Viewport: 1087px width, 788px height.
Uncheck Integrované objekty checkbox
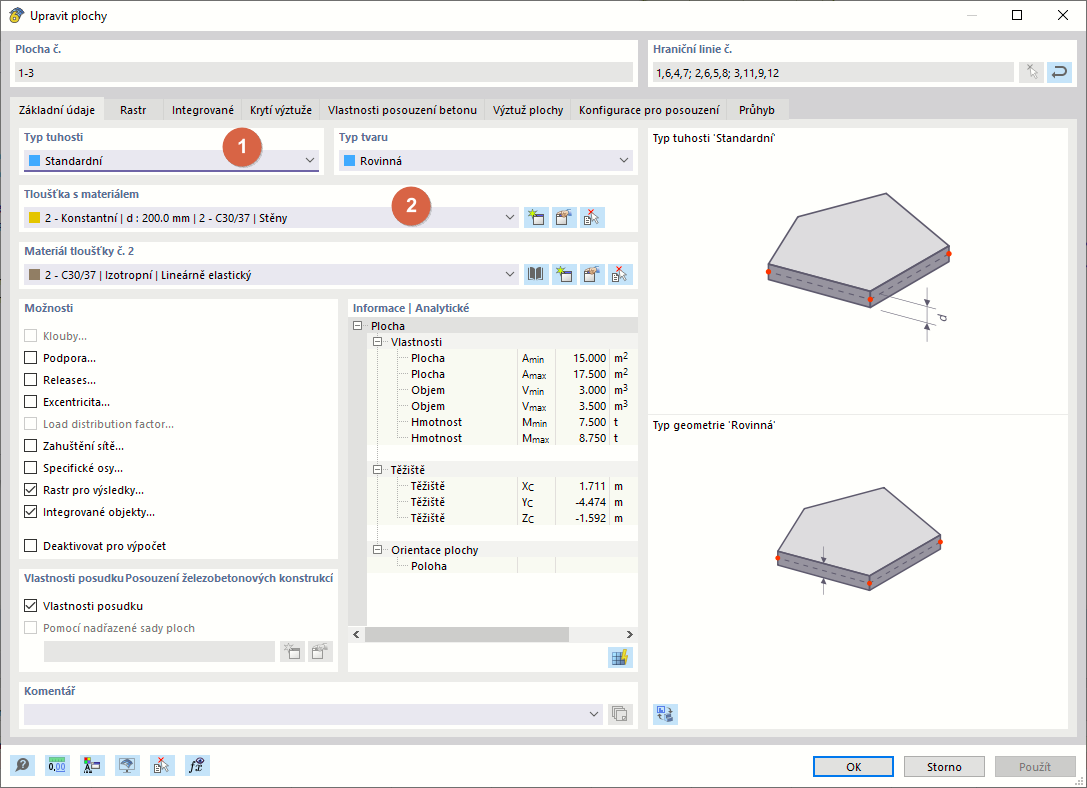point(31,512)
